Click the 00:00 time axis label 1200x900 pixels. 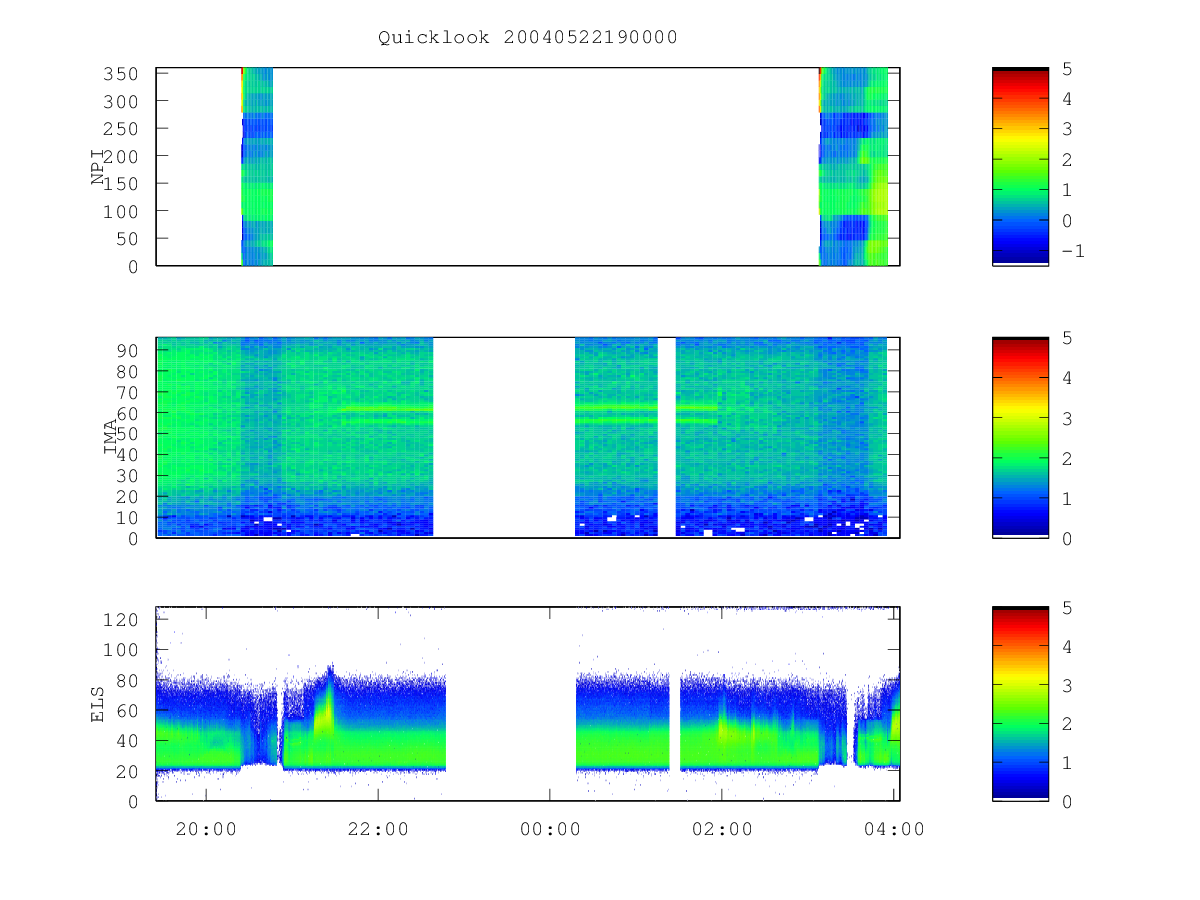click(550, 829)
